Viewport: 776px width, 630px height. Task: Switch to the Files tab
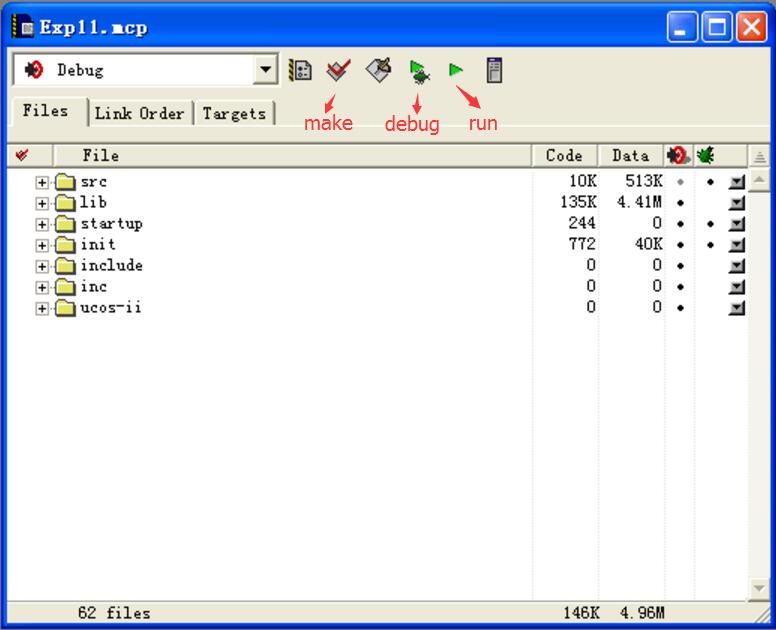(46, 111)
